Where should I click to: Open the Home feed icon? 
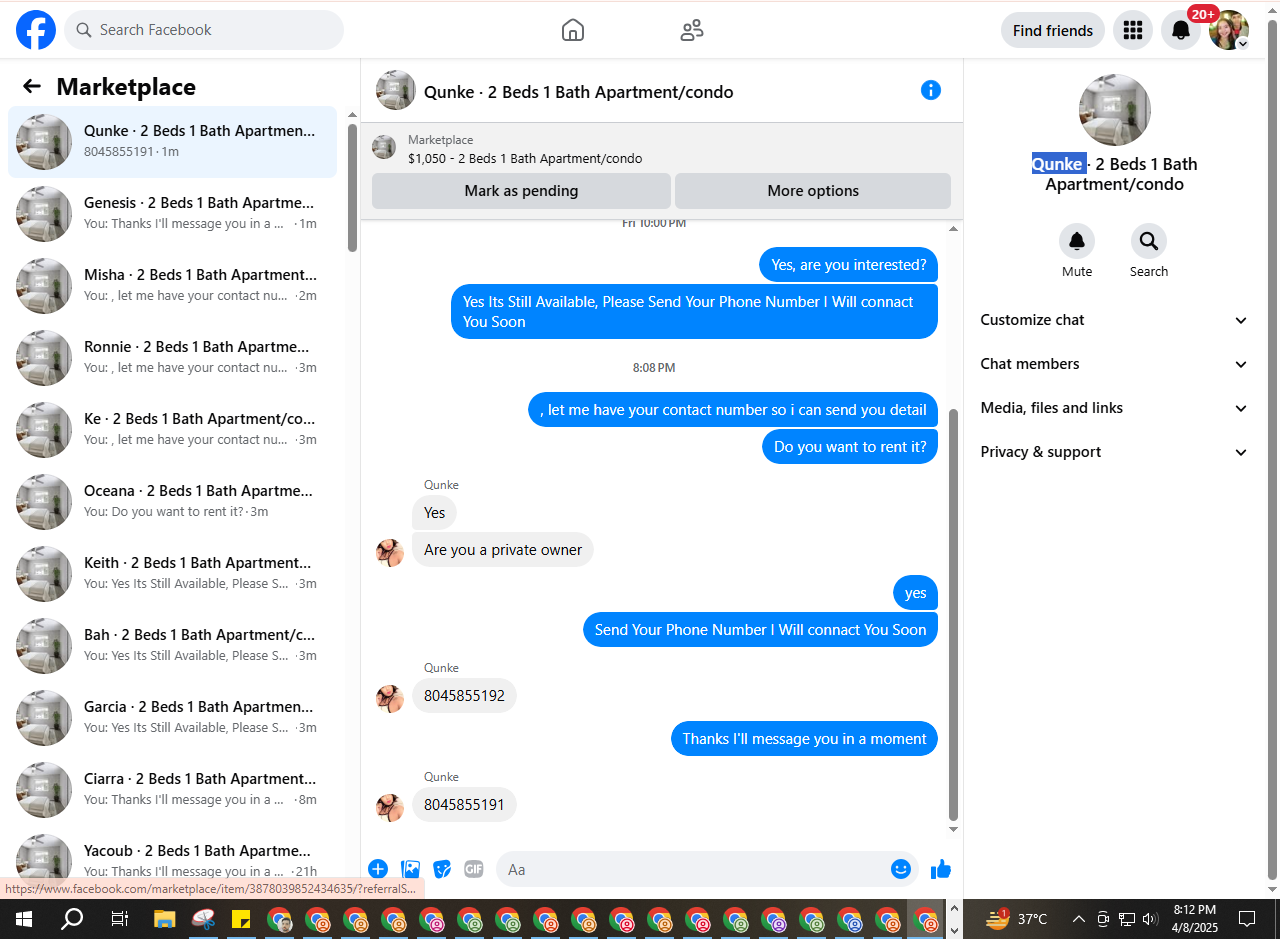click(x=573, y=30)
